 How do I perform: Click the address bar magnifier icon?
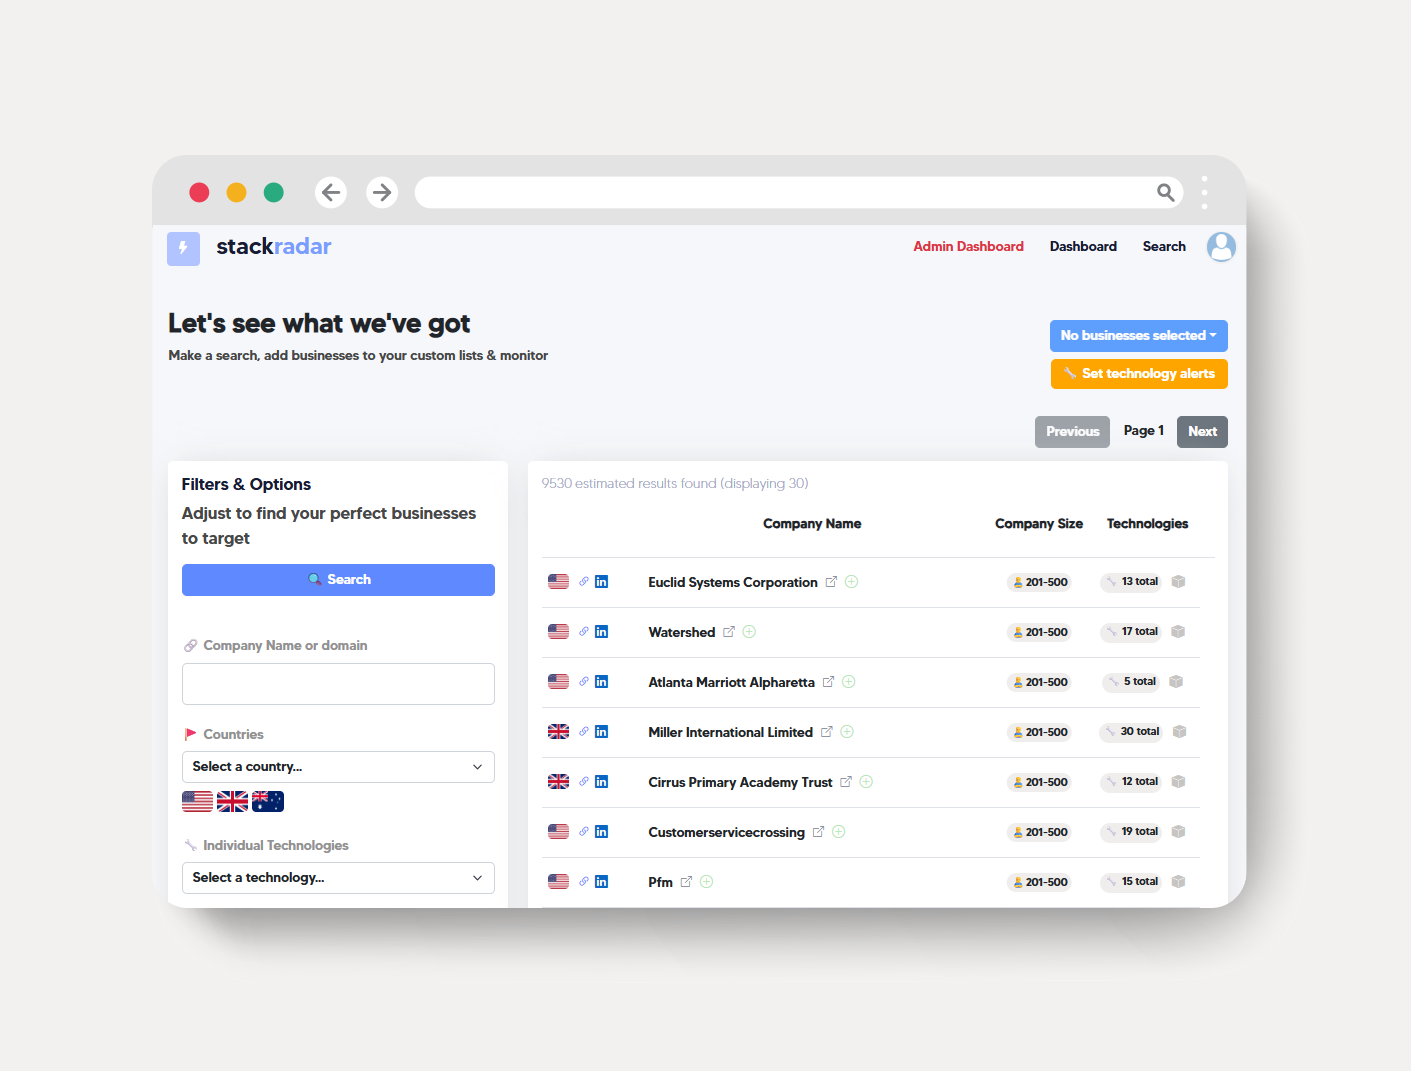coord(1165,192)
